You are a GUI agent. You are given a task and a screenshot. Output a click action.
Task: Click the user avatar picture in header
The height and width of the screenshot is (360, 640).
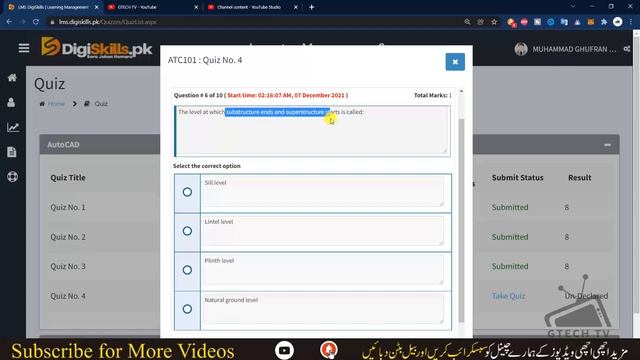pos(521,49)
